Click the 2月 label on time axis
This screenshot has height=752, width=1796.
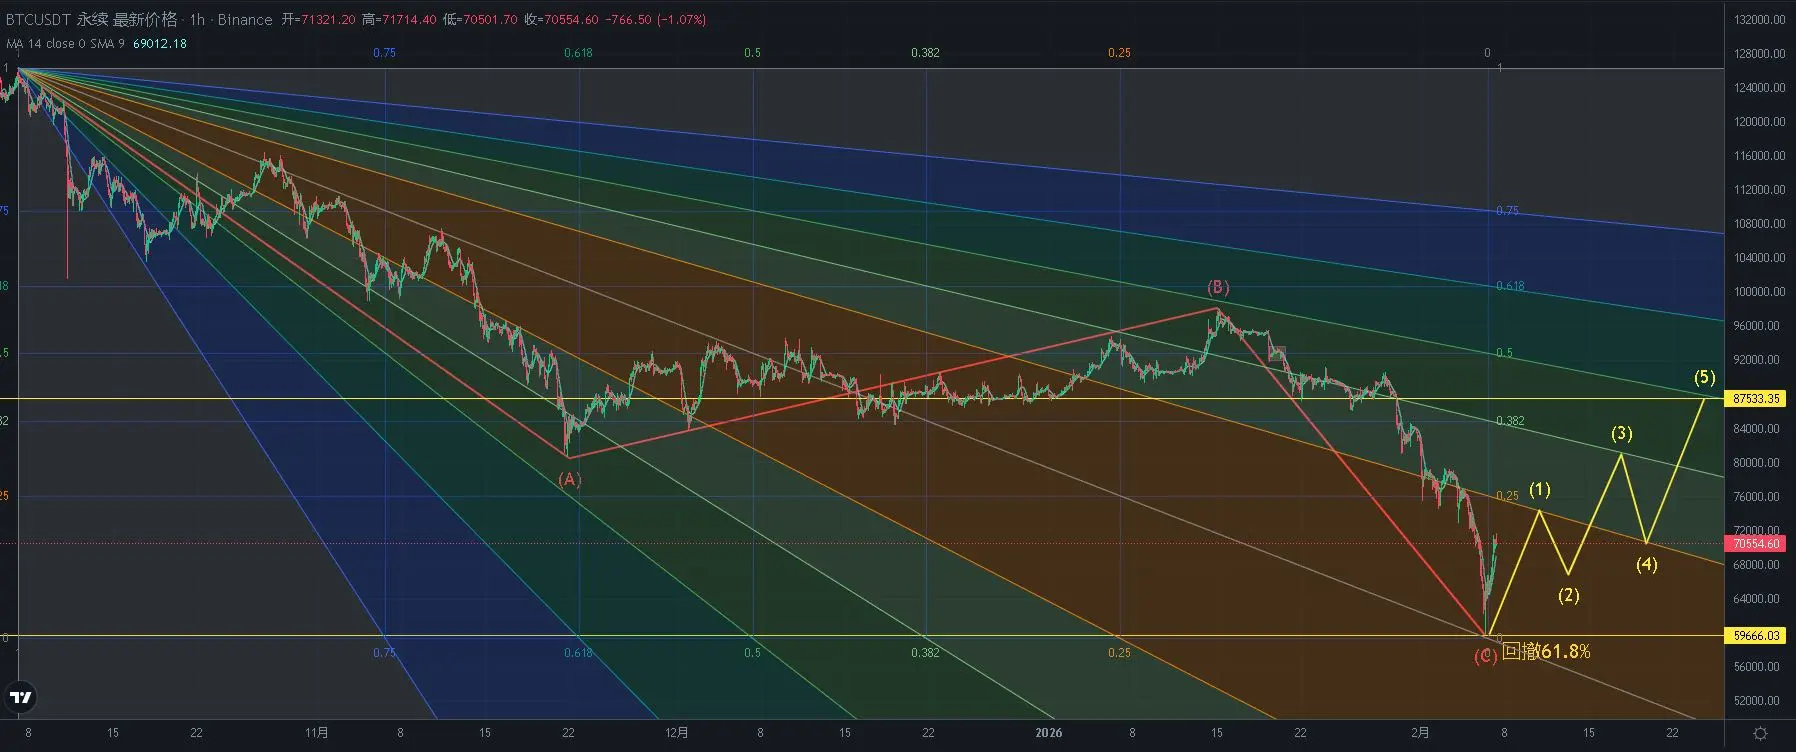(1421, 733)
